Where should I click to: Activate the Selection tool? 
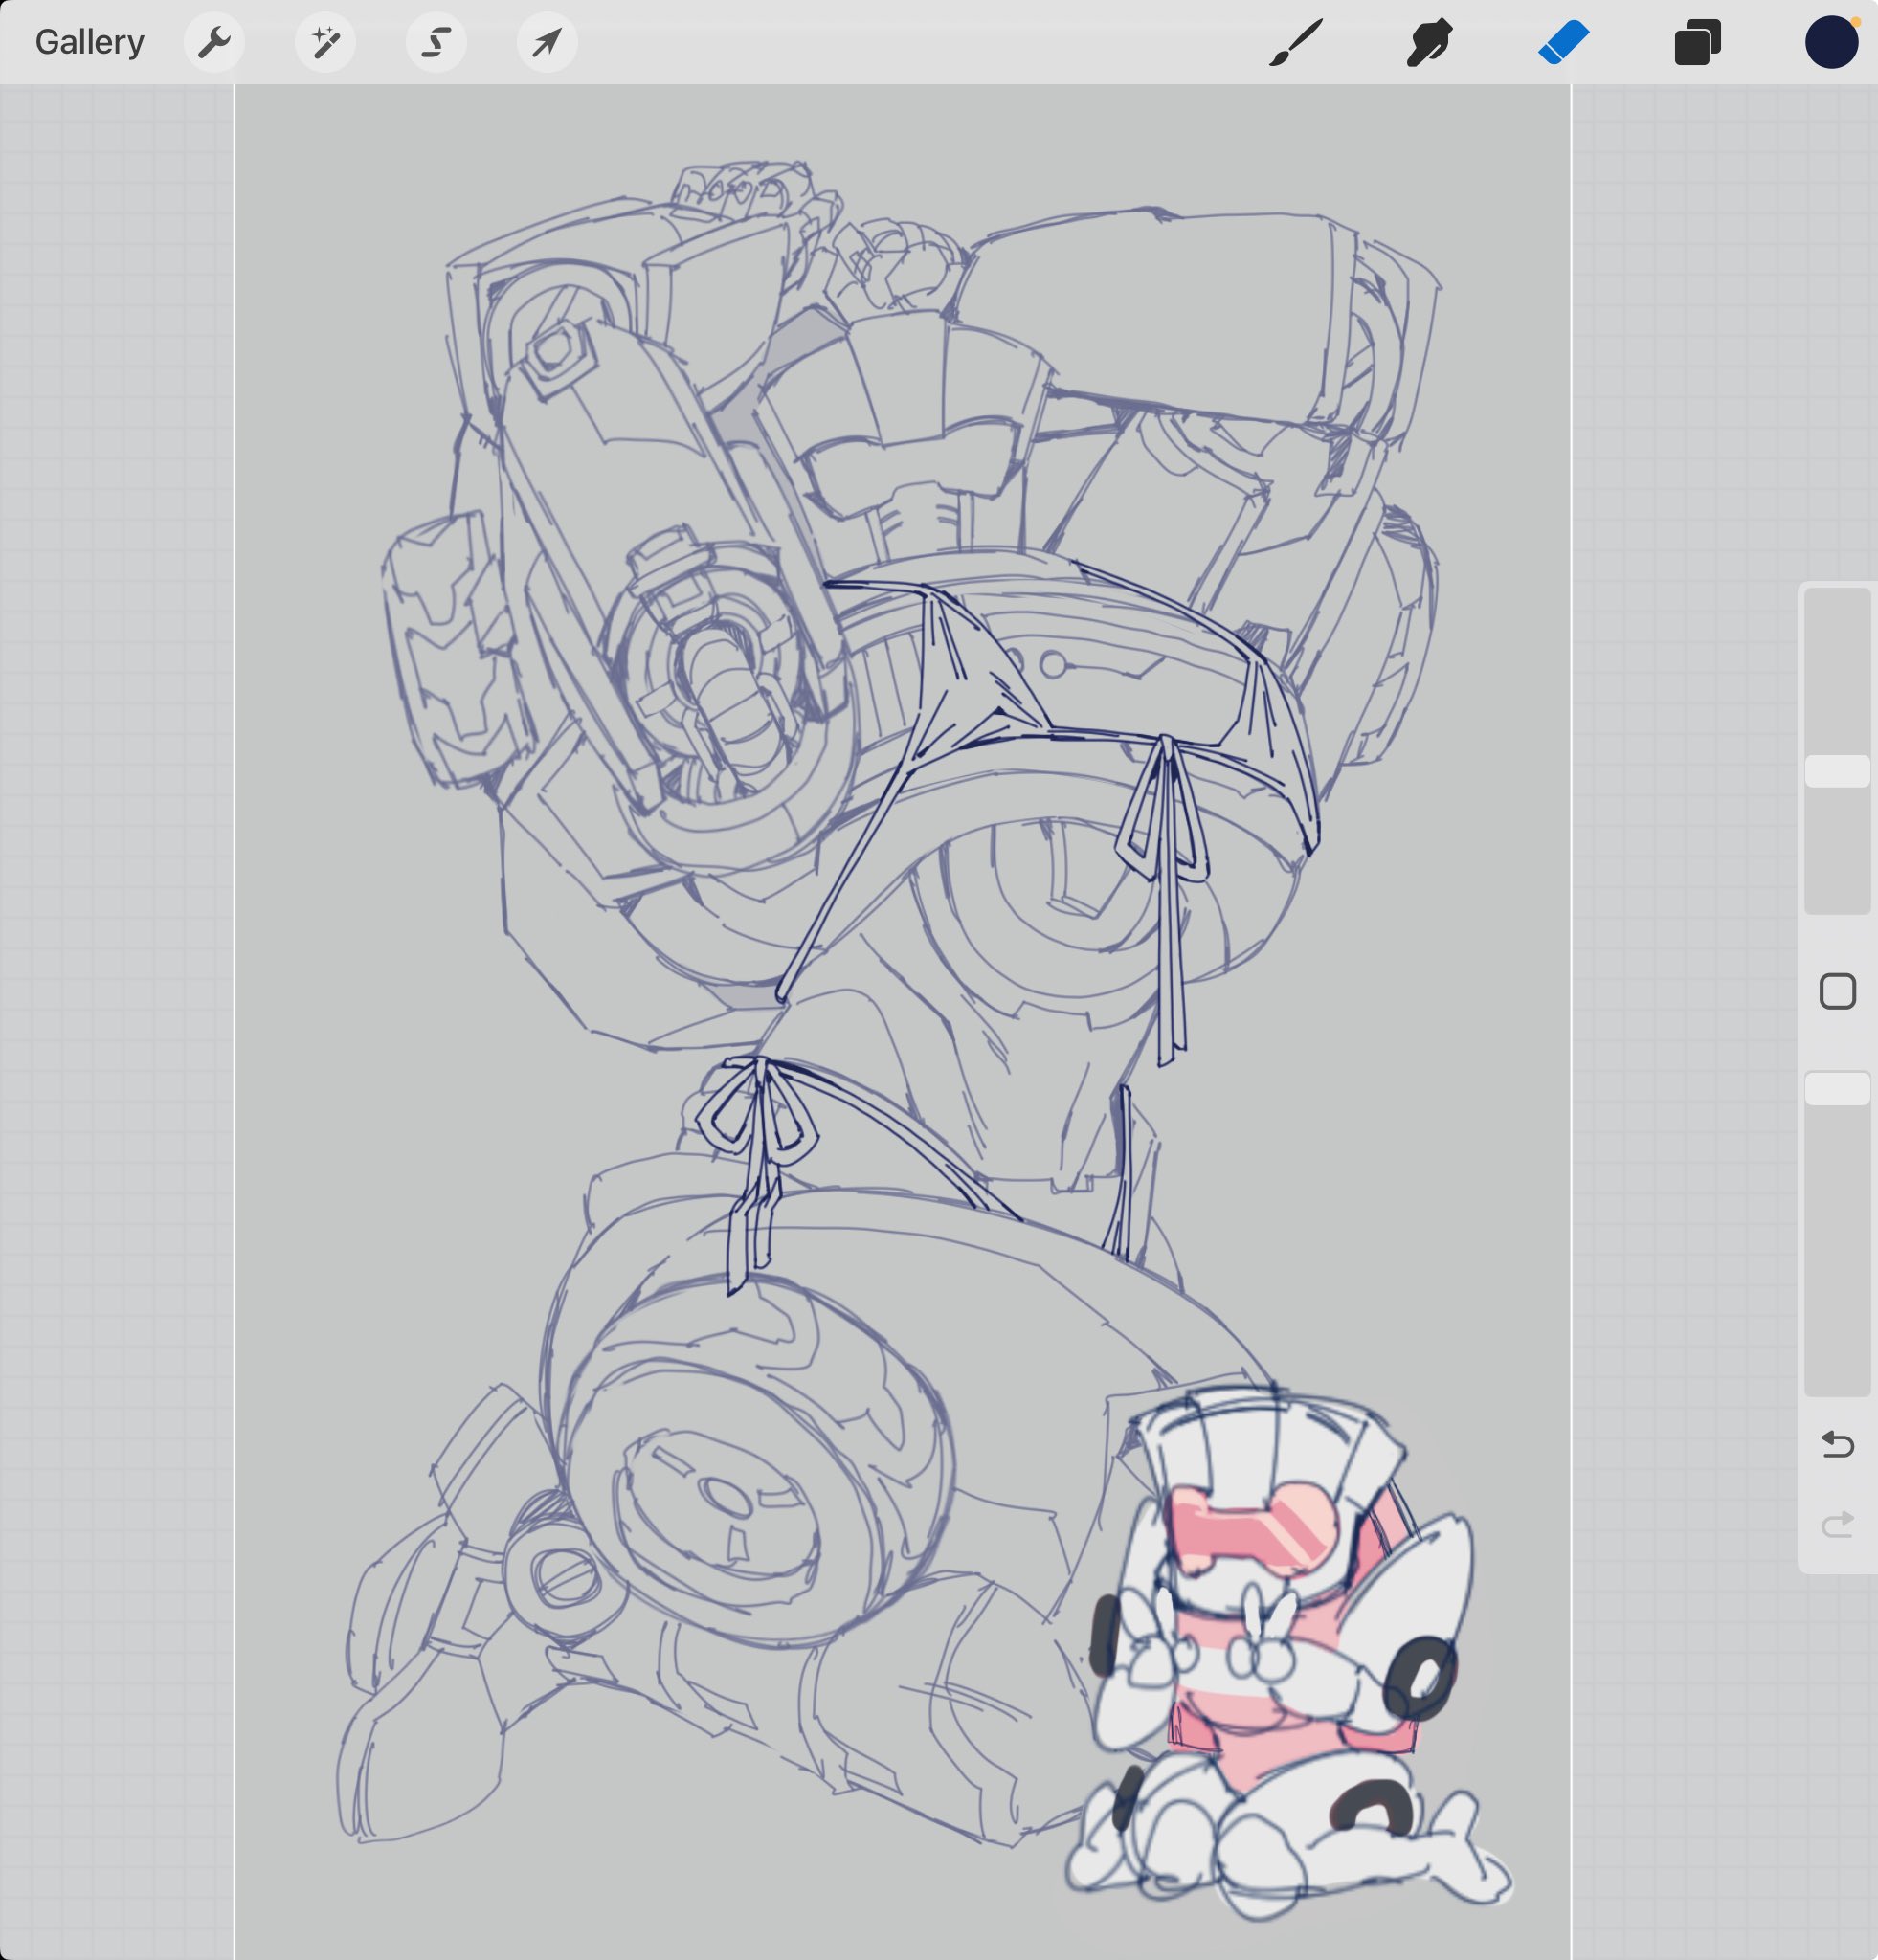coord(436,42)
